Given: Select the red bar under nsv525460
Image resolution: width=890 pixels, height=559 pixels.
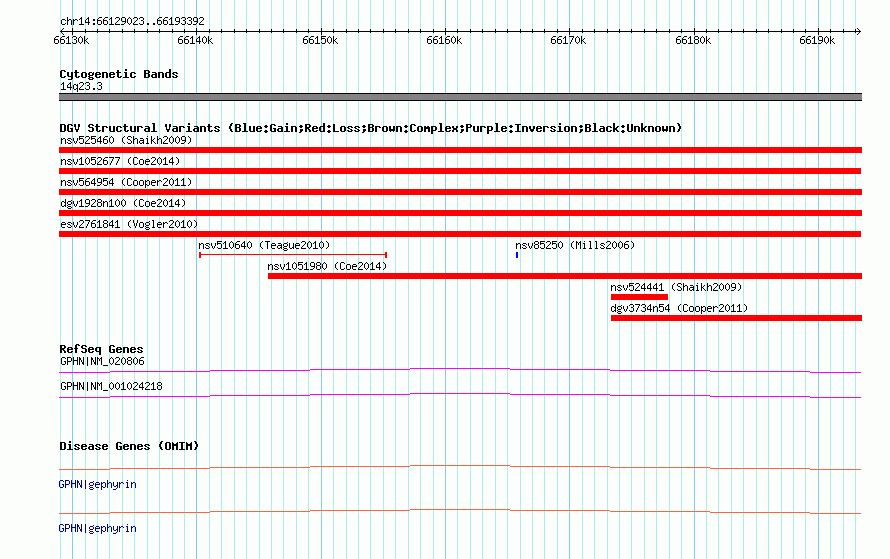Looking at the screenshot, I should [460, 150].
